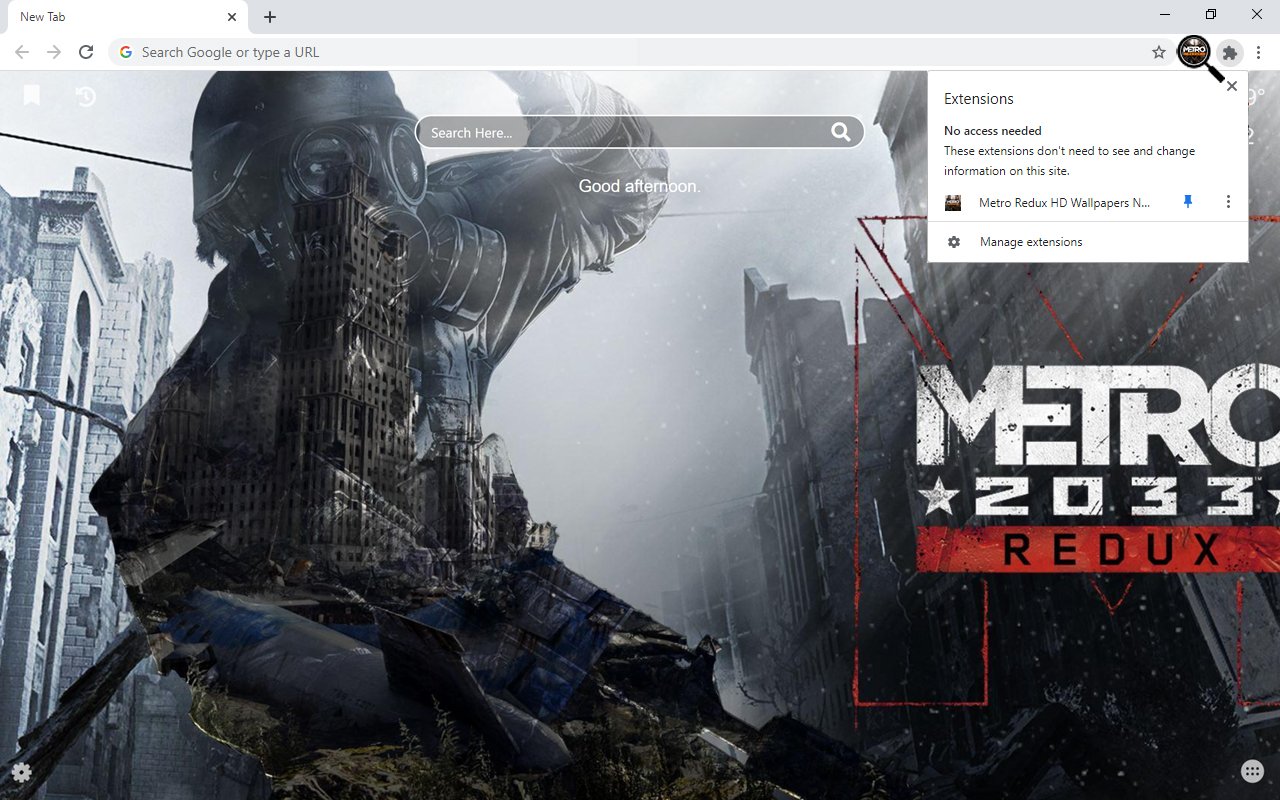Open more options for Metro Redux extension

pyautogui.click(x=1228, y=202)
